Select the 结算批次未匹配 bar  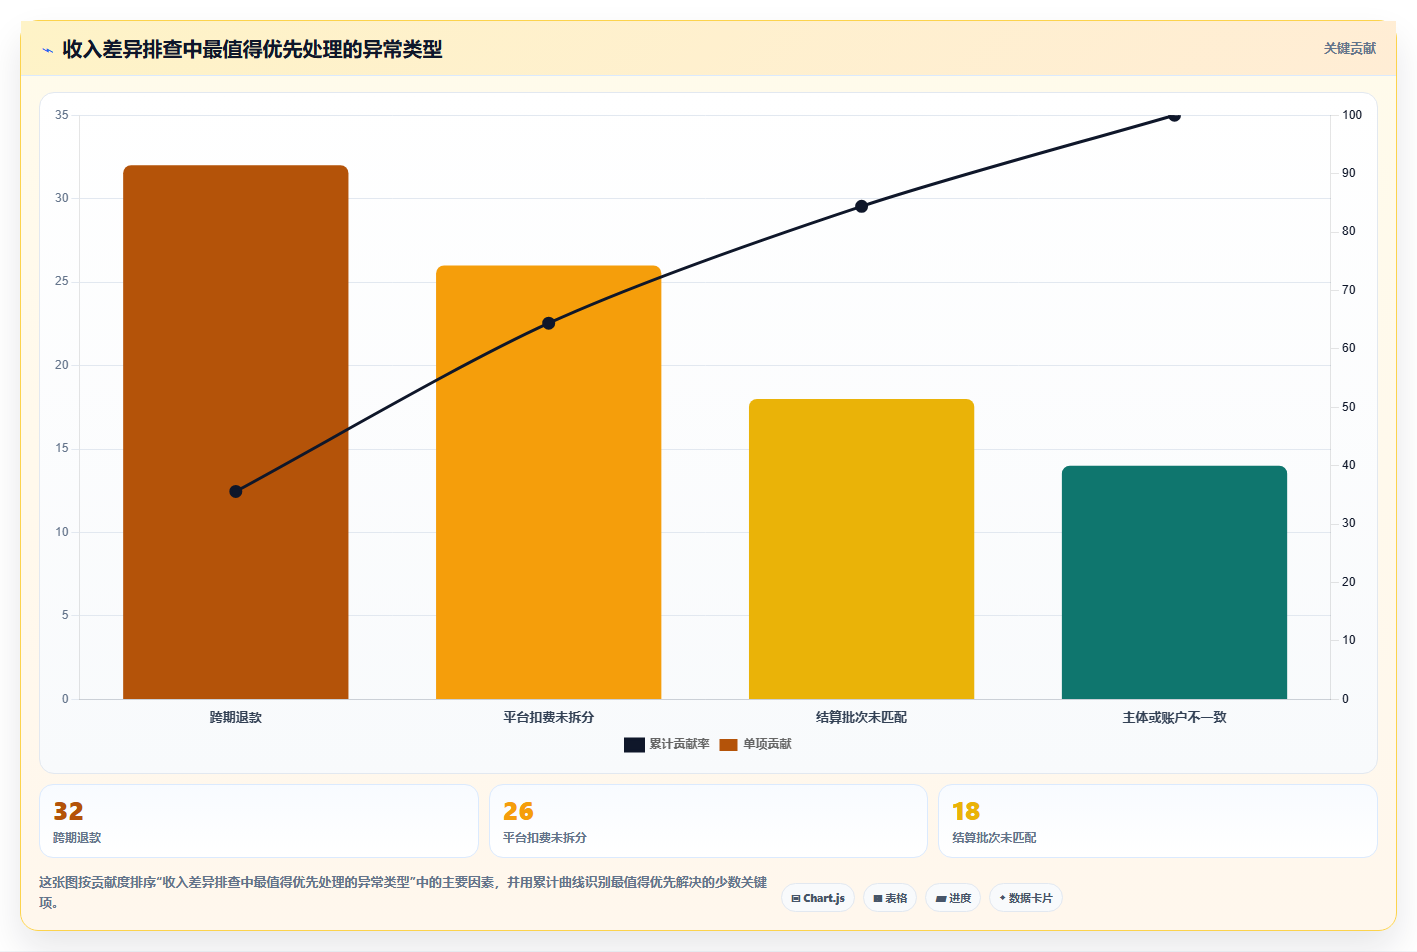tap(861, 549)
